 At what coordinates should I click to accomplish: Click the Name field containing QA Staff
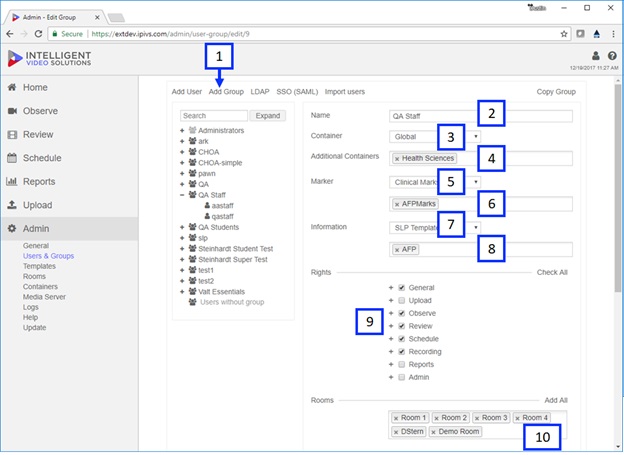point(481,116)
